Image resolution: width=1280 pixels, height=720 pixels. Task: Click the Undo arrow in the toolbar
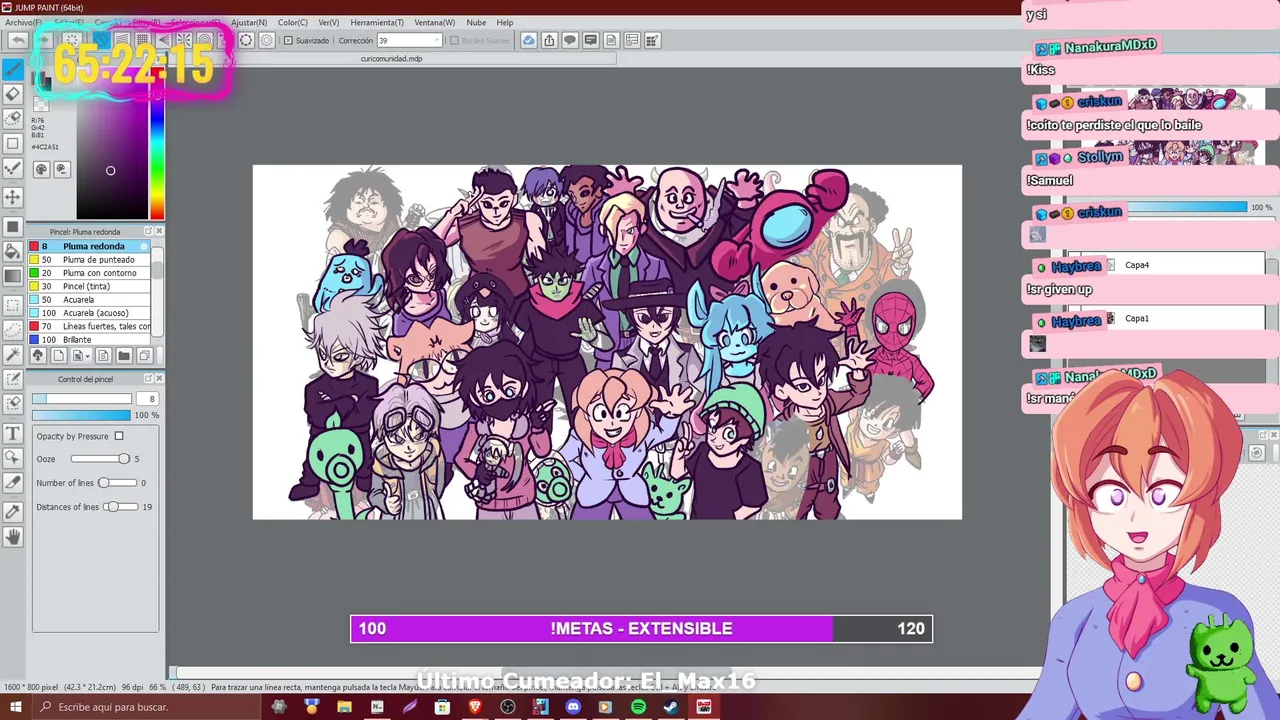click(17, 40)
